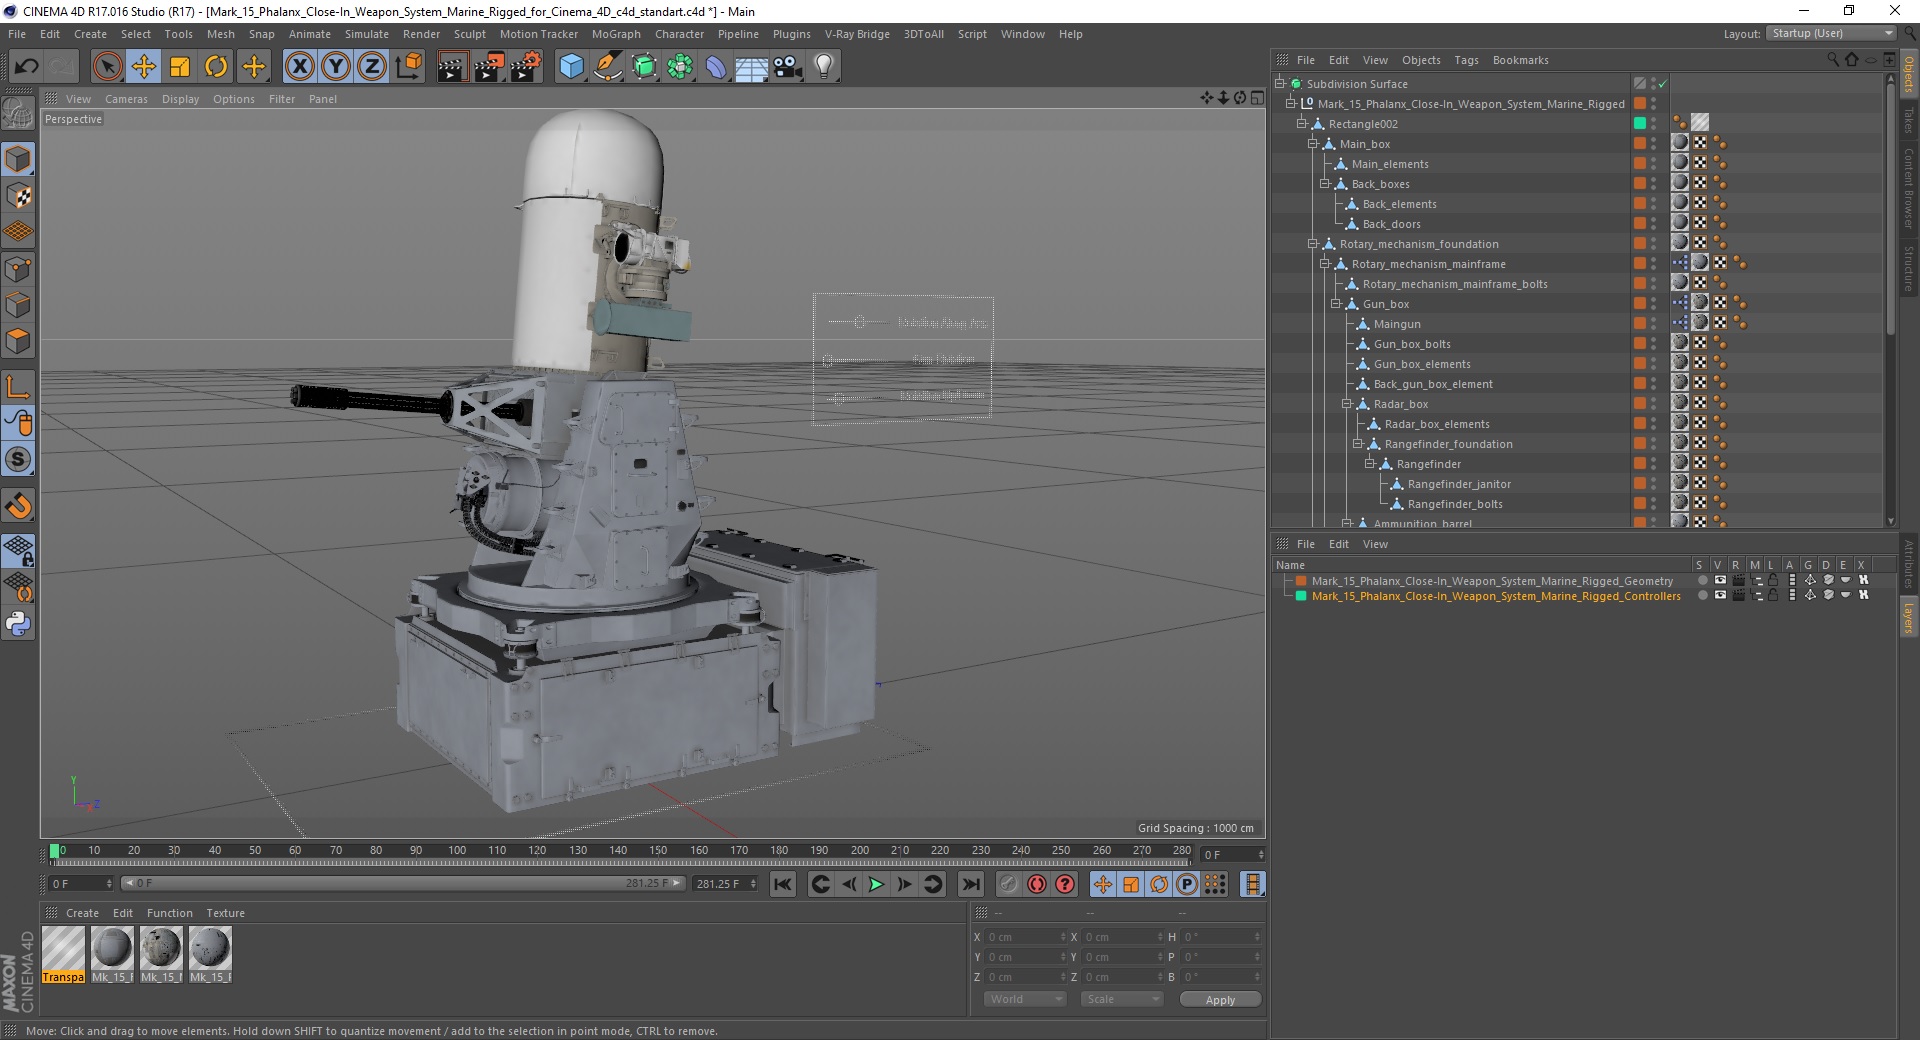The height and width of the screenshot is (1040, 1920).
Task: Open Edit Render Settings icon
Action: click(525, 67)
